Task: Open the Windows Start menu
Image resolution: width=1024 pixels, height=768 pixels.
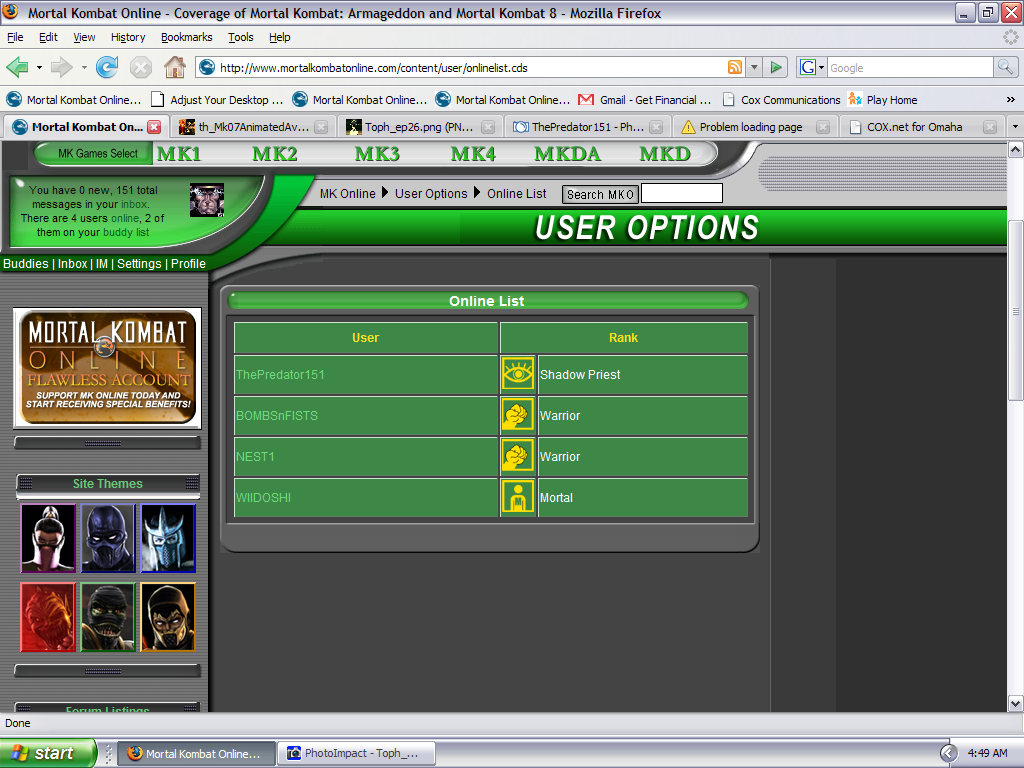Action: 48,753
